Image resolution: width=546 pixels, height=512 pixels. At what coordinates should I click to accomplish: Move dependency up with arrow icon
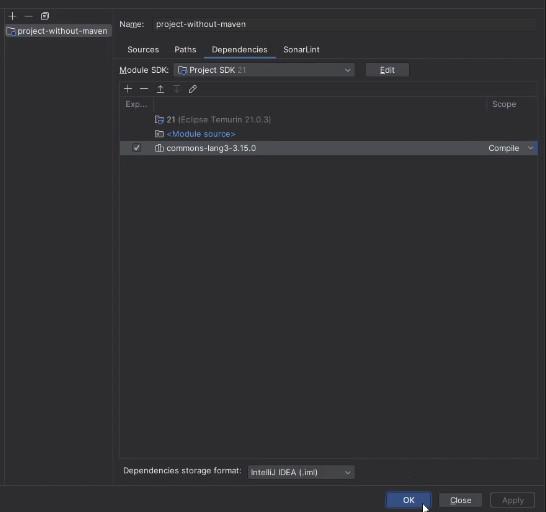pyautogui.click(x=160, y=89)
